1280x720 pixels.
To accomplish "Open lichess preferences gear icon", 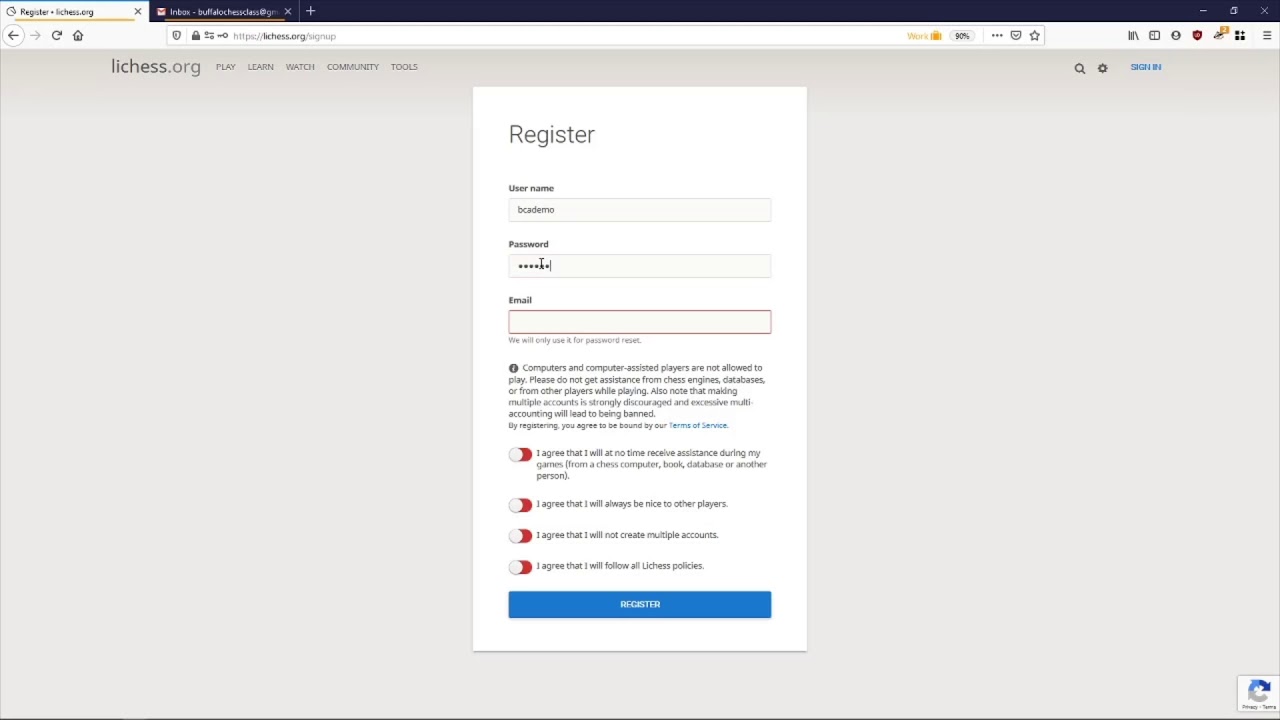I will point(1103,68).
